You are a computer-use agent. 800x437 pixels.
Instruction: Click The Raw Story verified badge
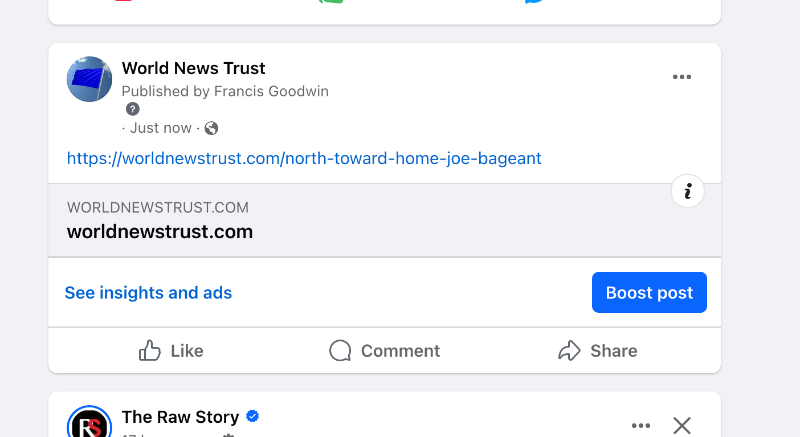click(253, 416)
